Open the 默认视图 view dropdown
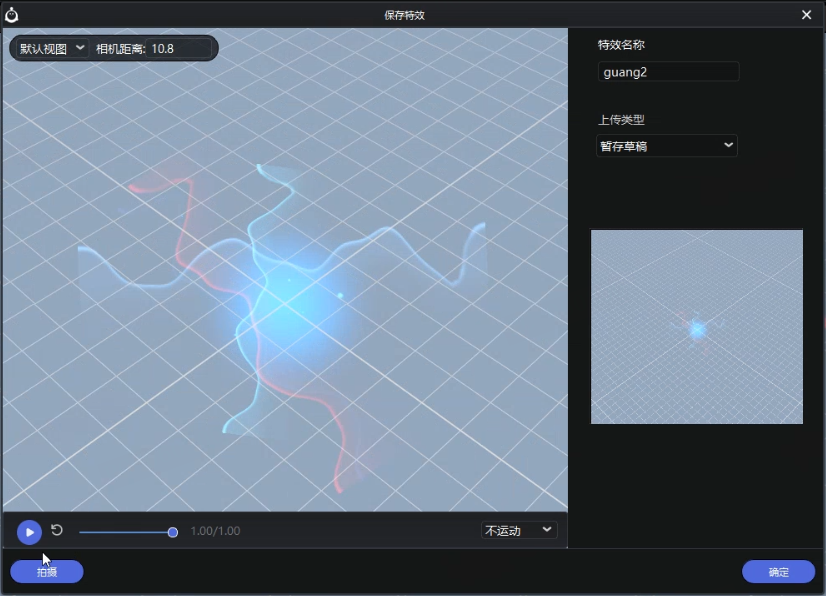 tap(52, 48)
